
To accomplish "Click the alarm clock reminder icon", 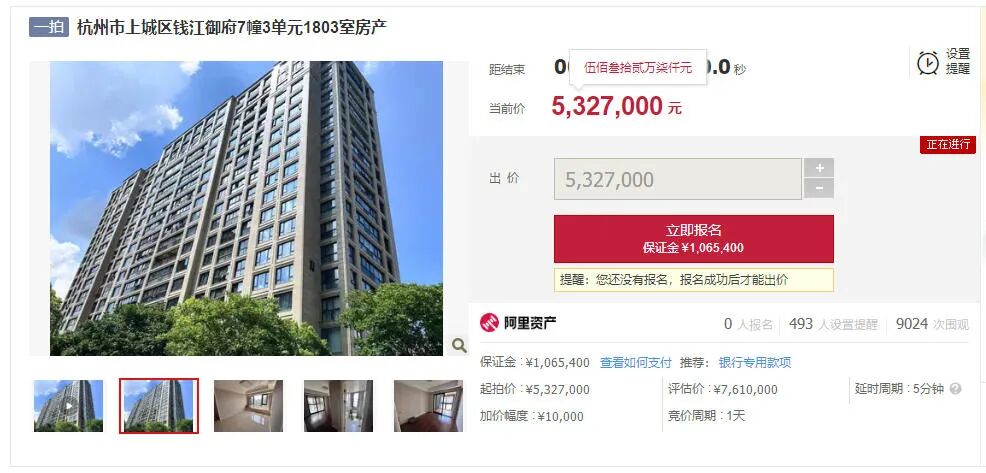I will tap(928, 62).
